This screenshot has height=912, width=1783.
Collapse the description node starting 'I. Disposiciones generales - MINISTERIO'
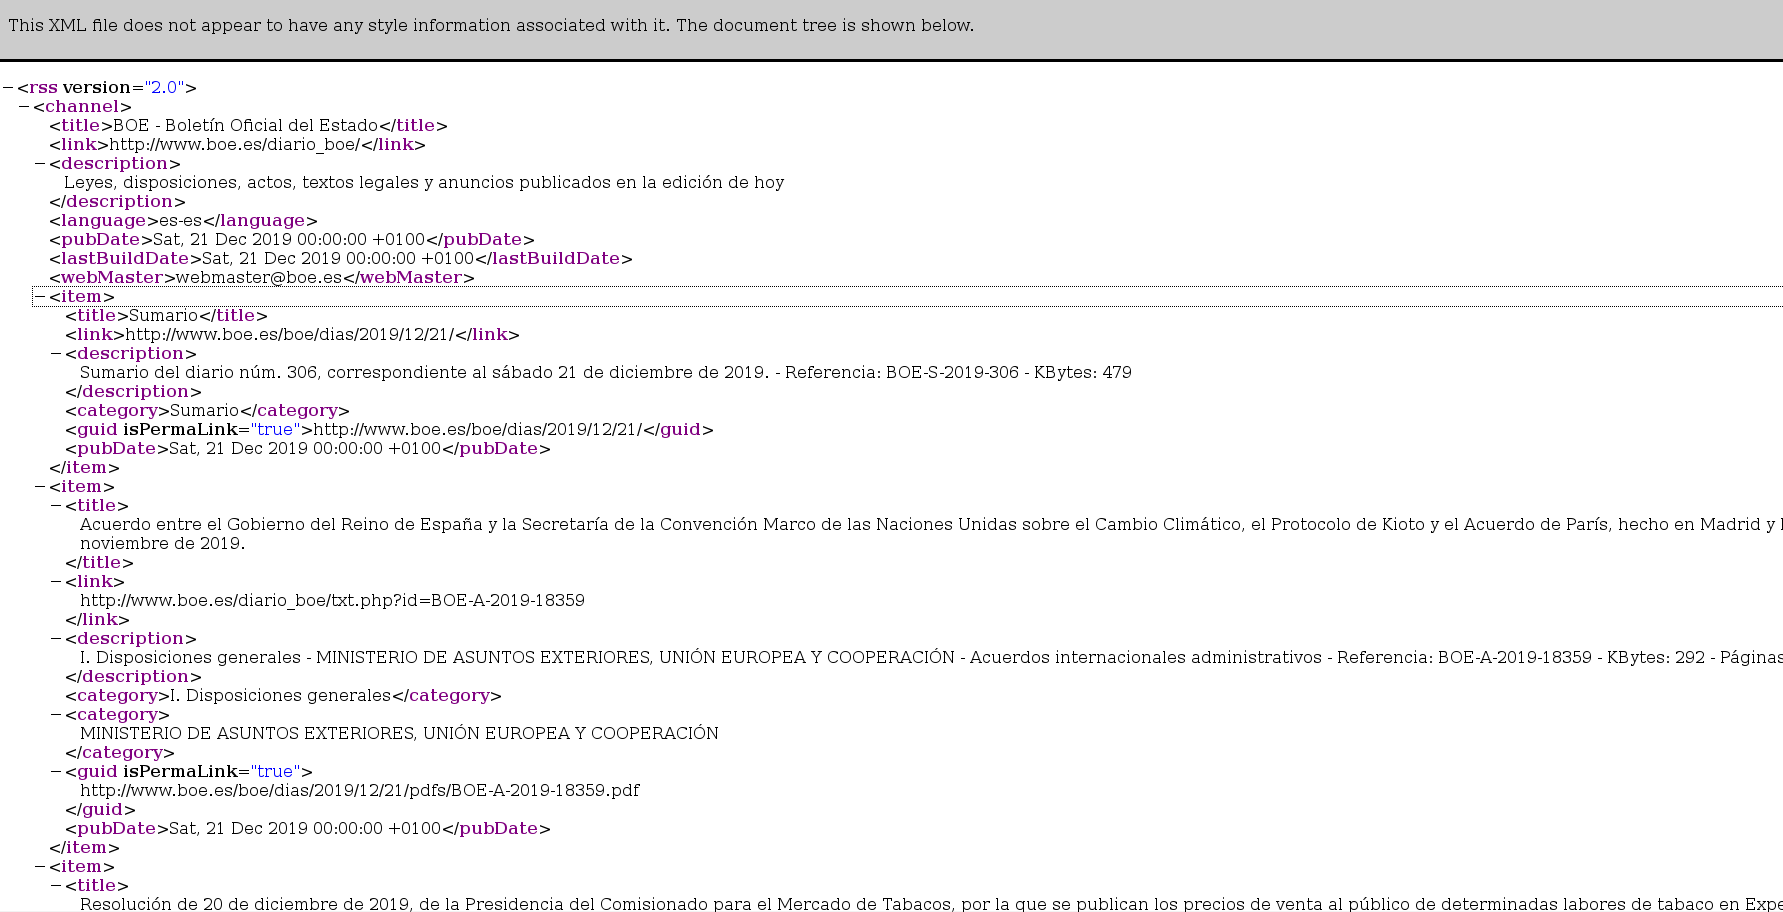56,639
